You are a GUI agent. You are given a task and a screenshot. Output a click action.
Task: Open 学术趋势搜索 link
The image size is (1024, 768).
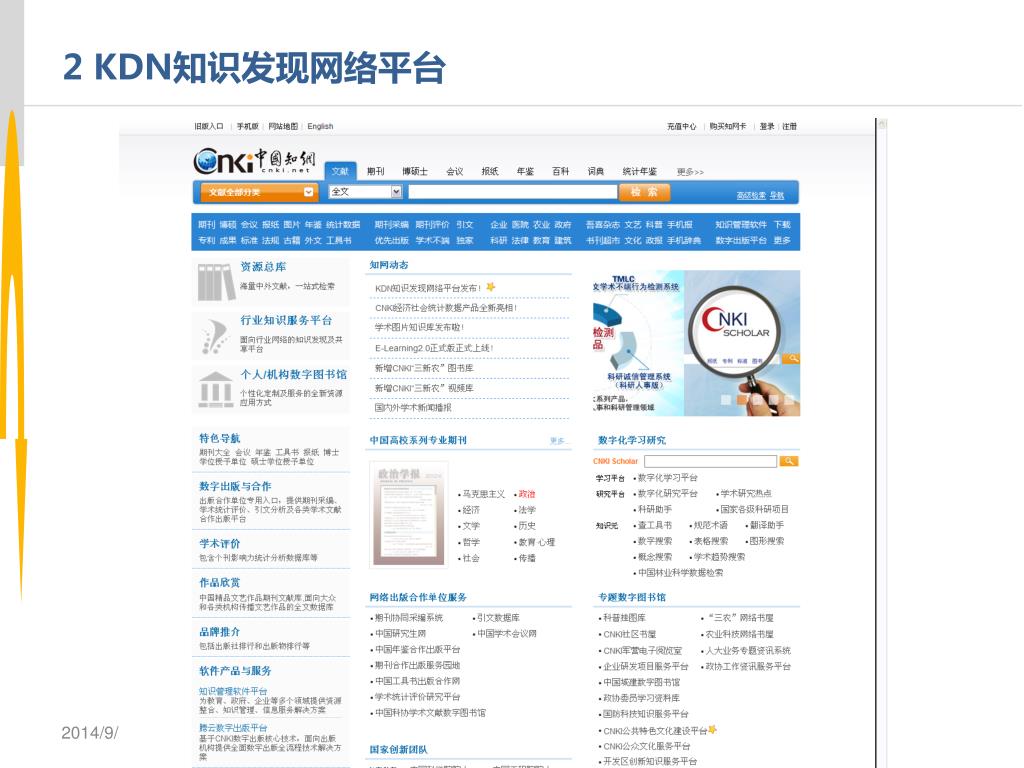(x=719, y=557)
